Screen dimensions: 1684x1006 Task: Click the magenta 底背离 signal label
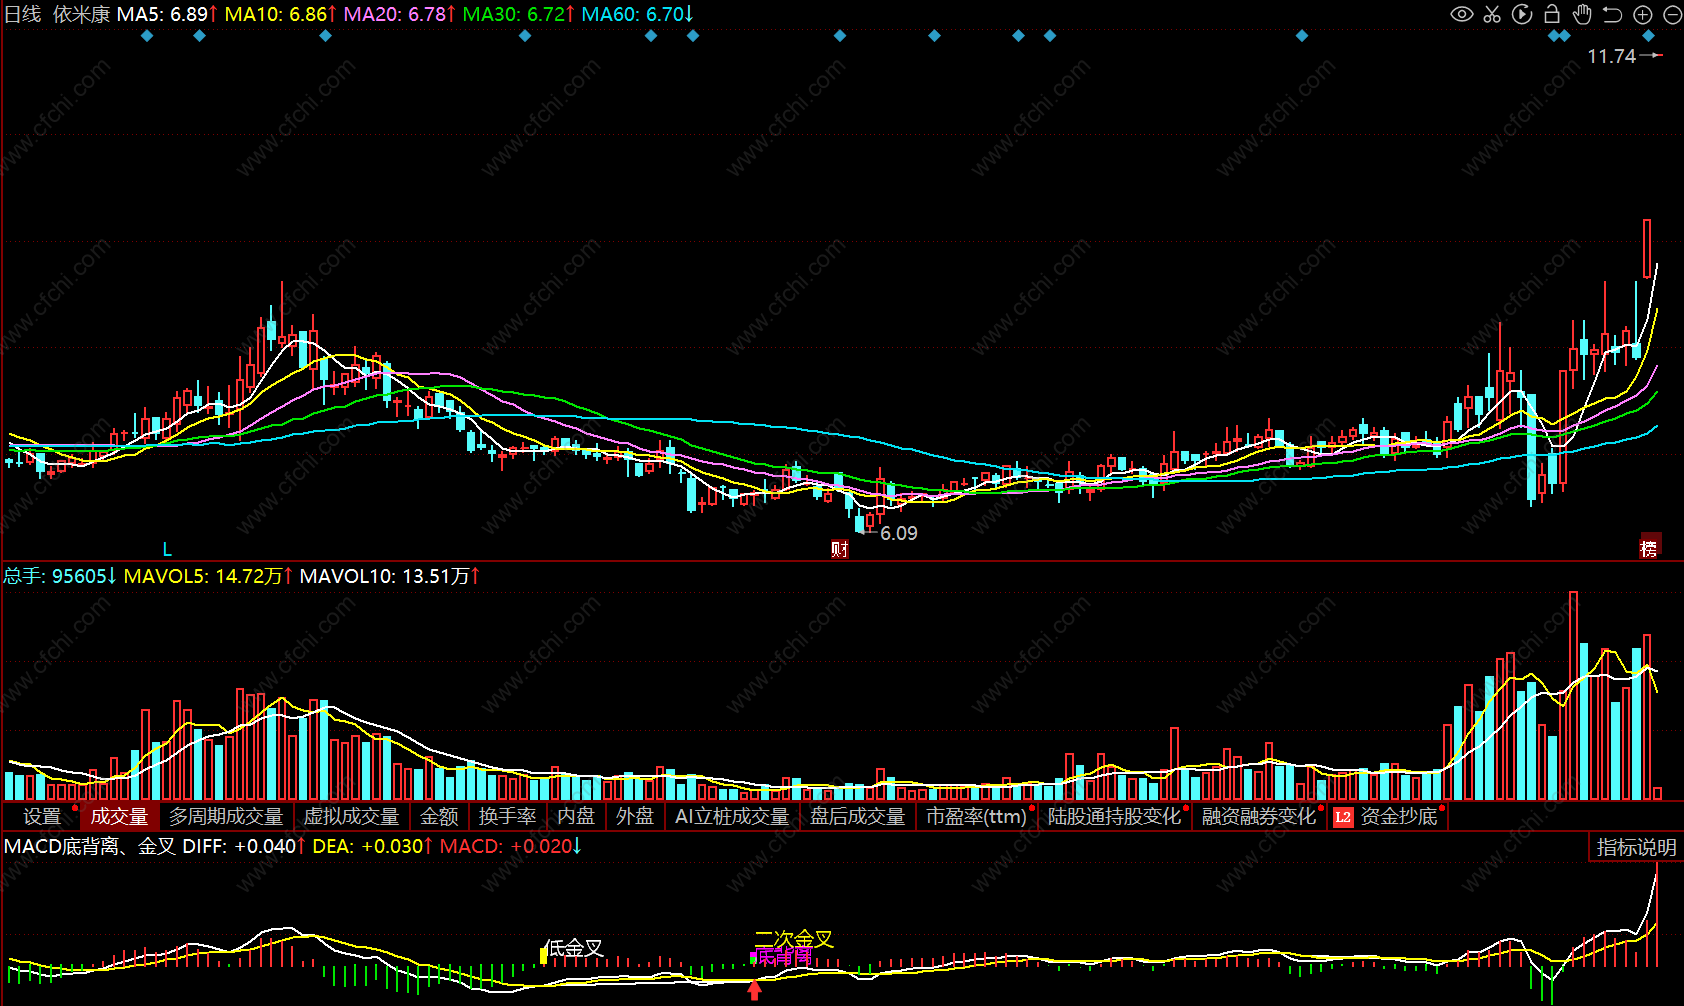(x=784, y=957)
